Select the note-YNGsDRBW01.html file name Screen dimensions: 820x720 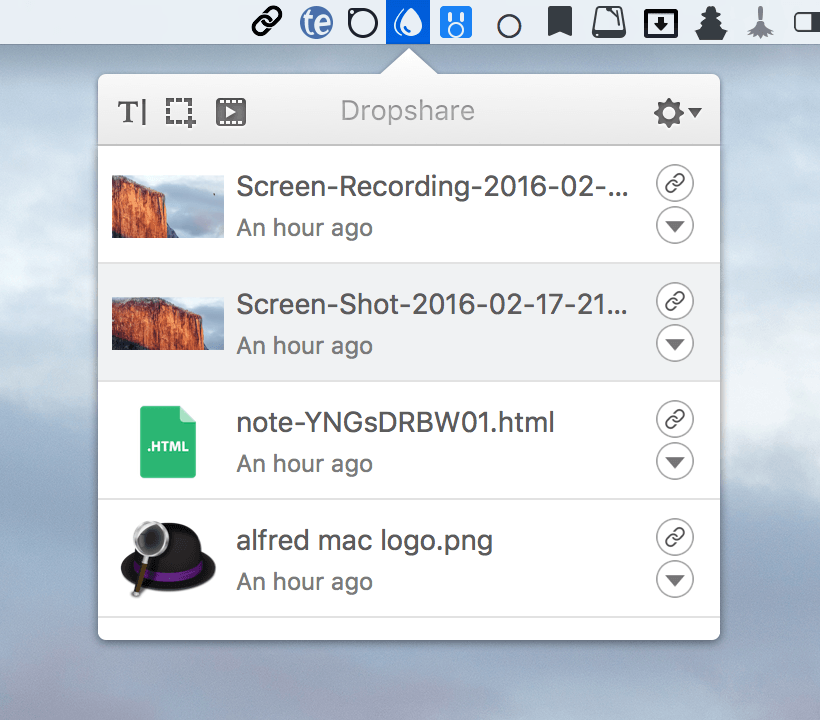pyautogui.click(x=395, y=422)
